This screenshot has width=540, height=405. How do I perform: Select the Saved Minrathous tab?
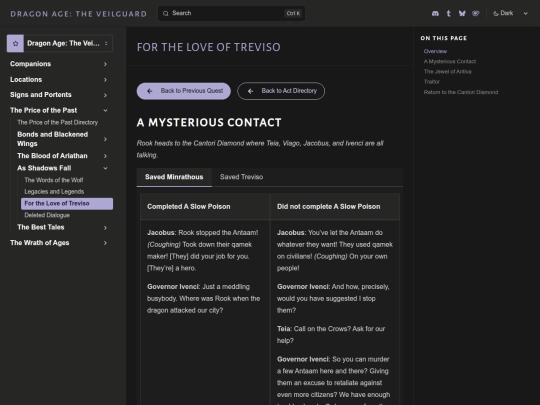coord(174,177)
